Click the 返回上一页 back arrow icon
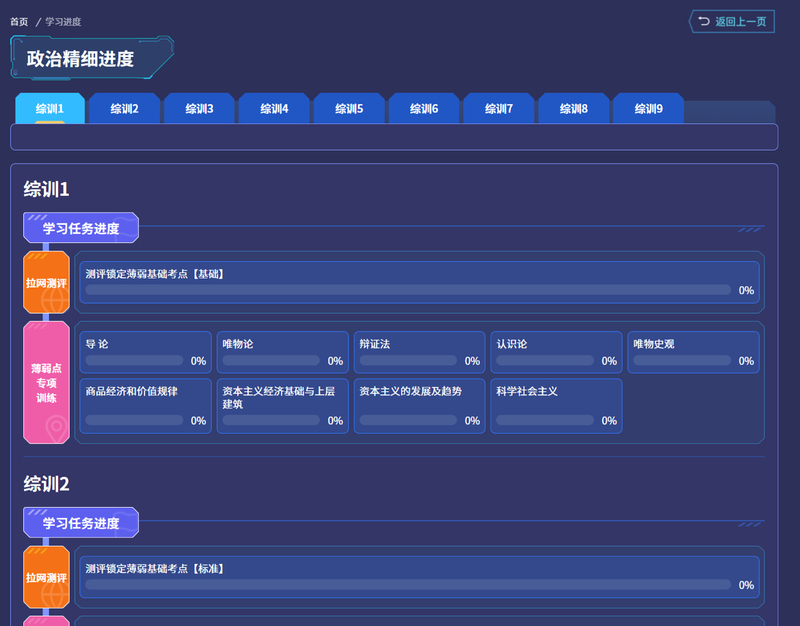800x626 pixels. (704, 21)
